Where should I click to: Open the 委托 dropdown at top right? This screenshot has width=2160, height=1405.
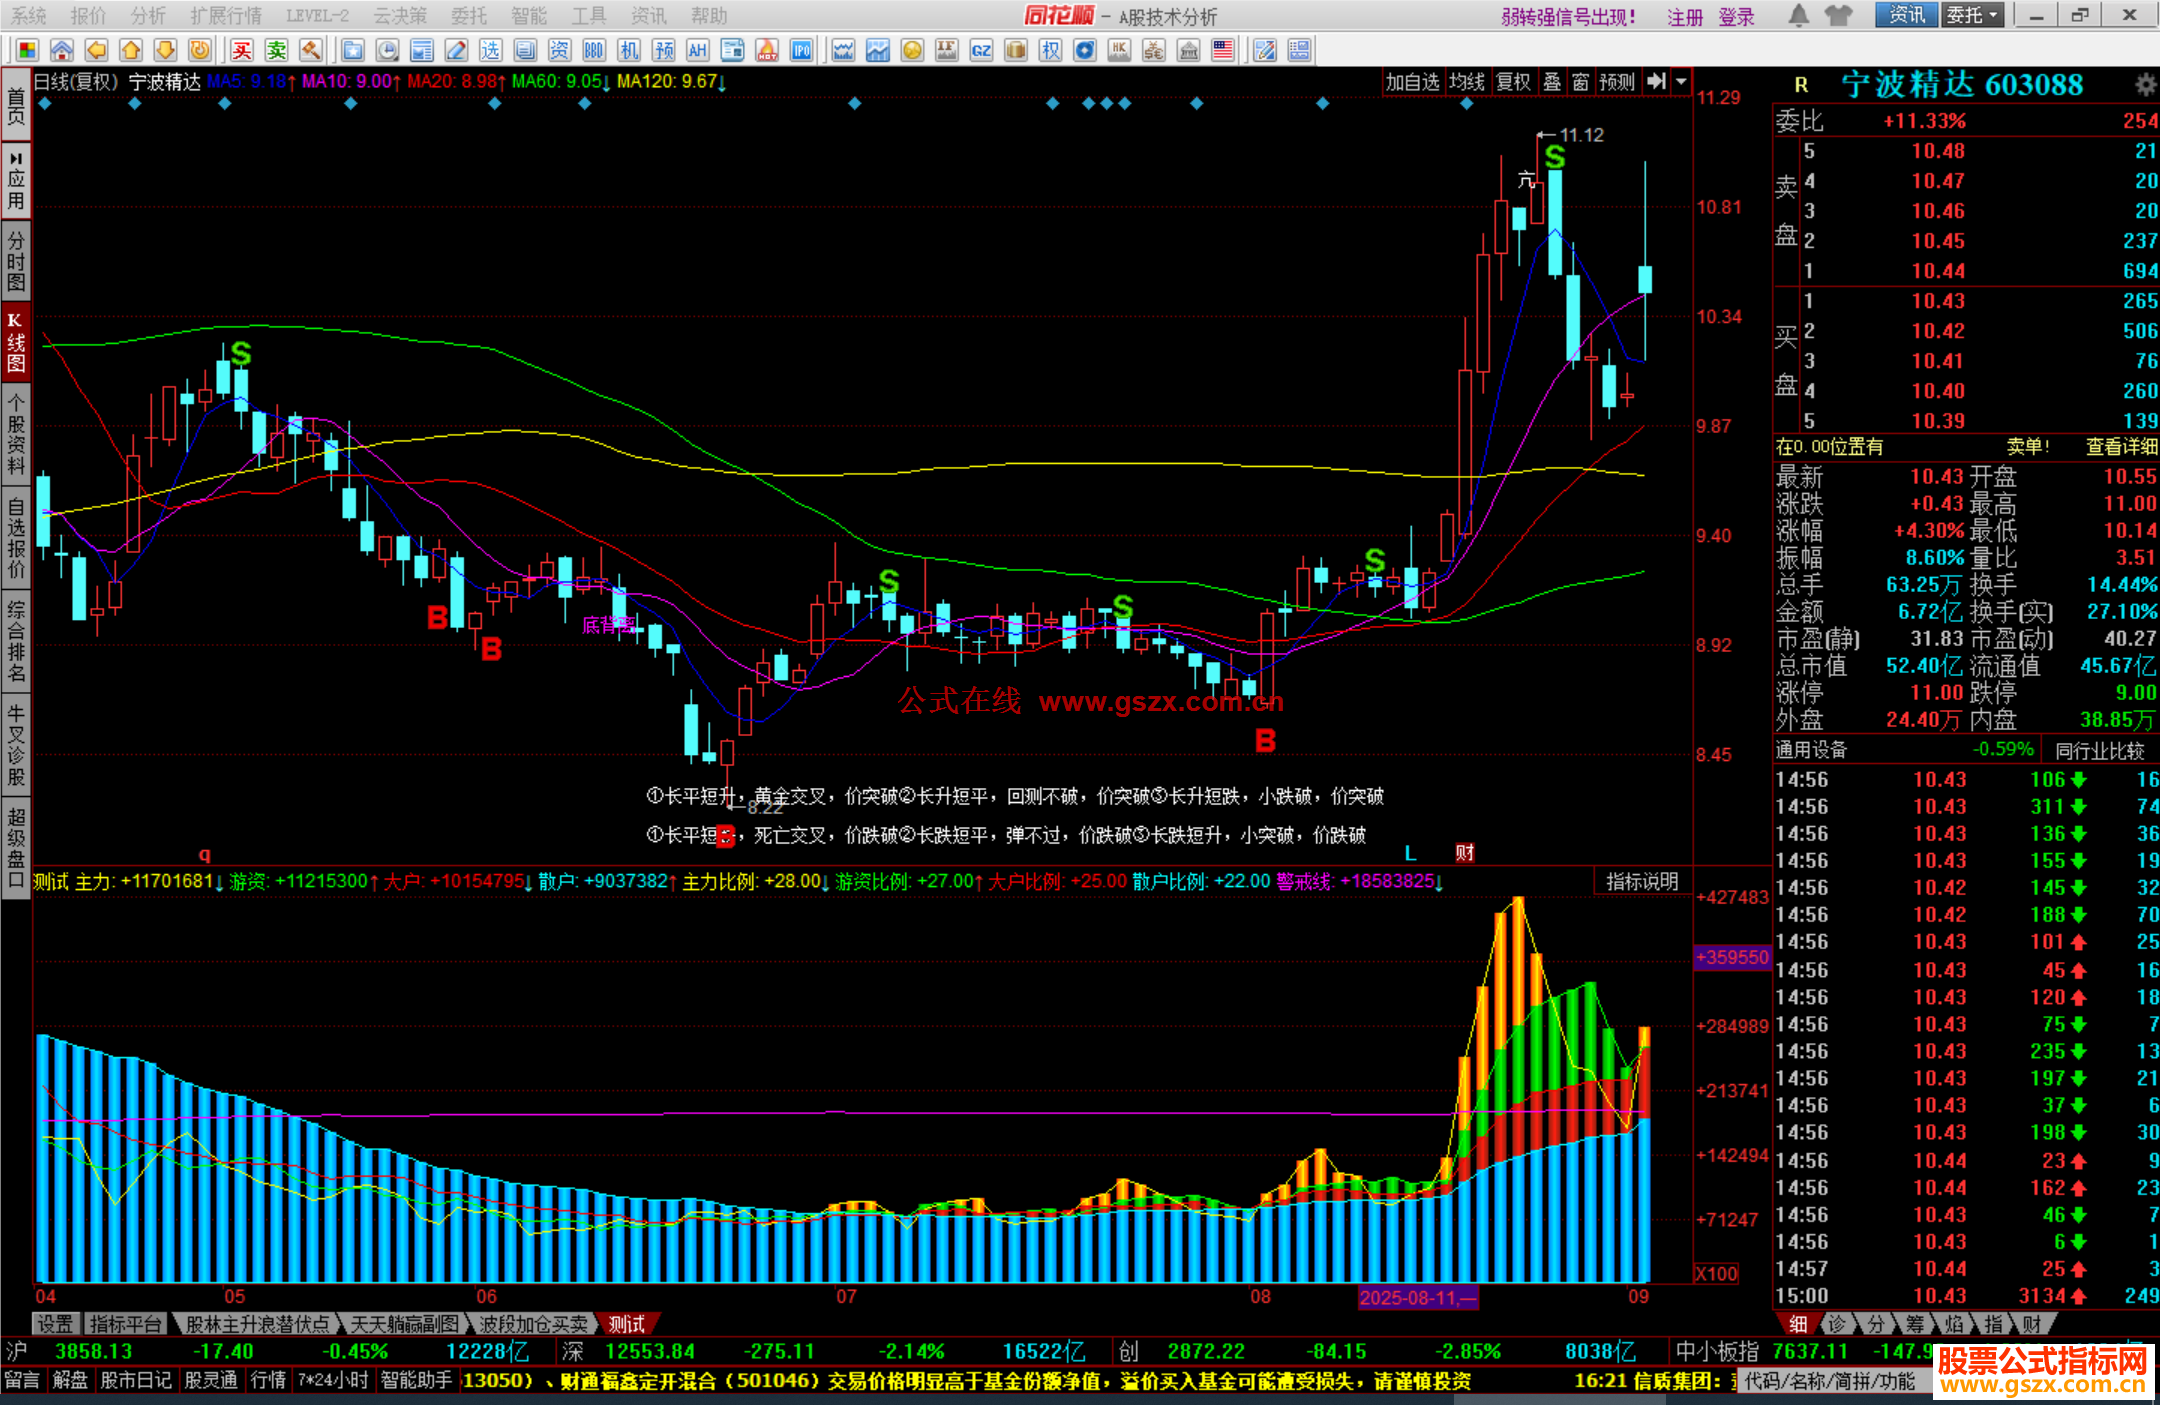(x=1973, y=15)
